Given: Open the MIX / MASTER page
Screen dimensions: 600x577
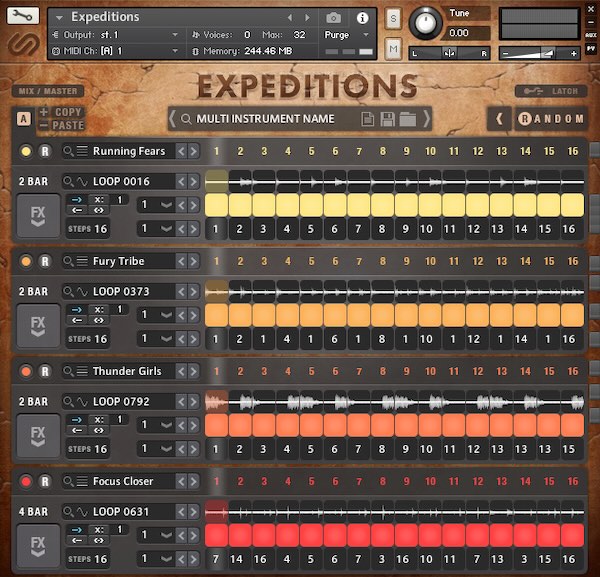Looking at the screenshot, I should [48, 91].
